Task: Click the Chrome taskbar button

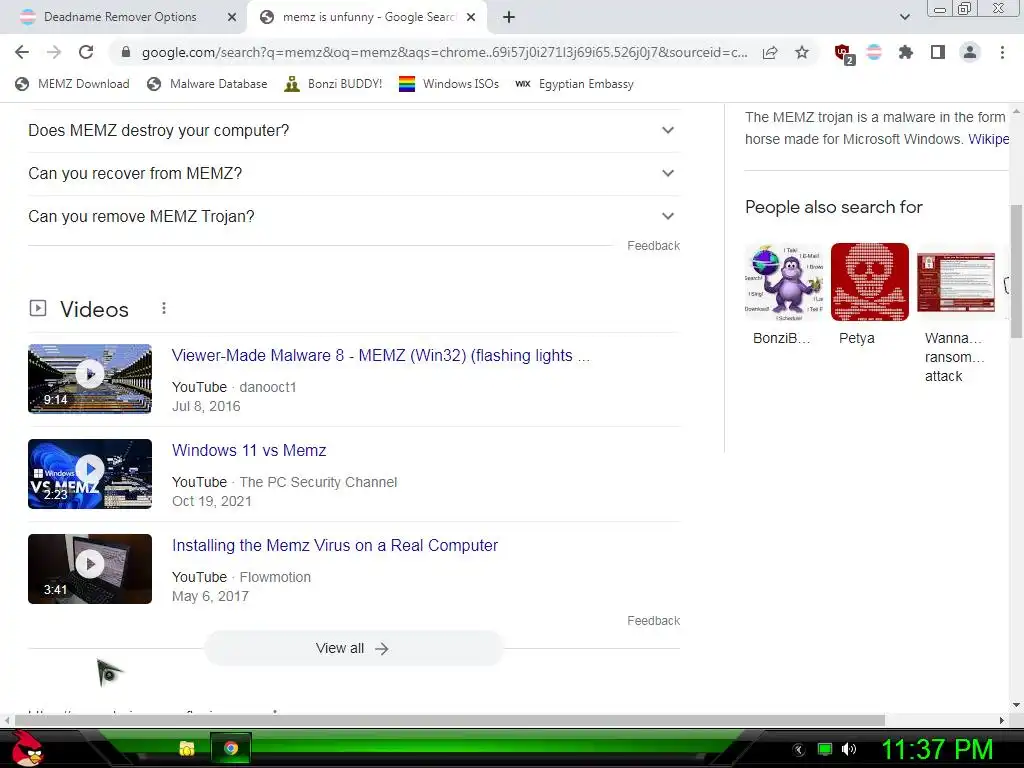Action: (231, 748)
